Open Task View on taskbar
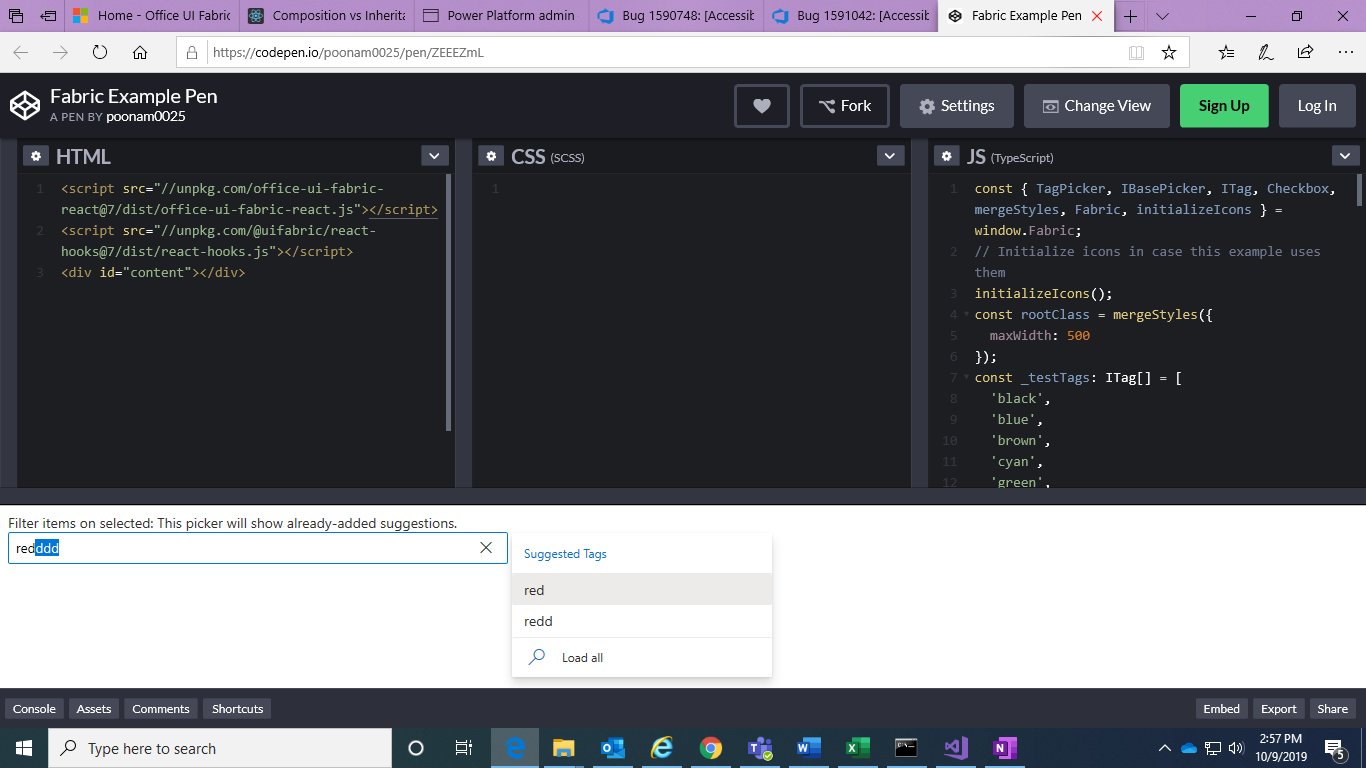Image resolution: width=1366 pixels, height=768 pixels. point(464,748)
